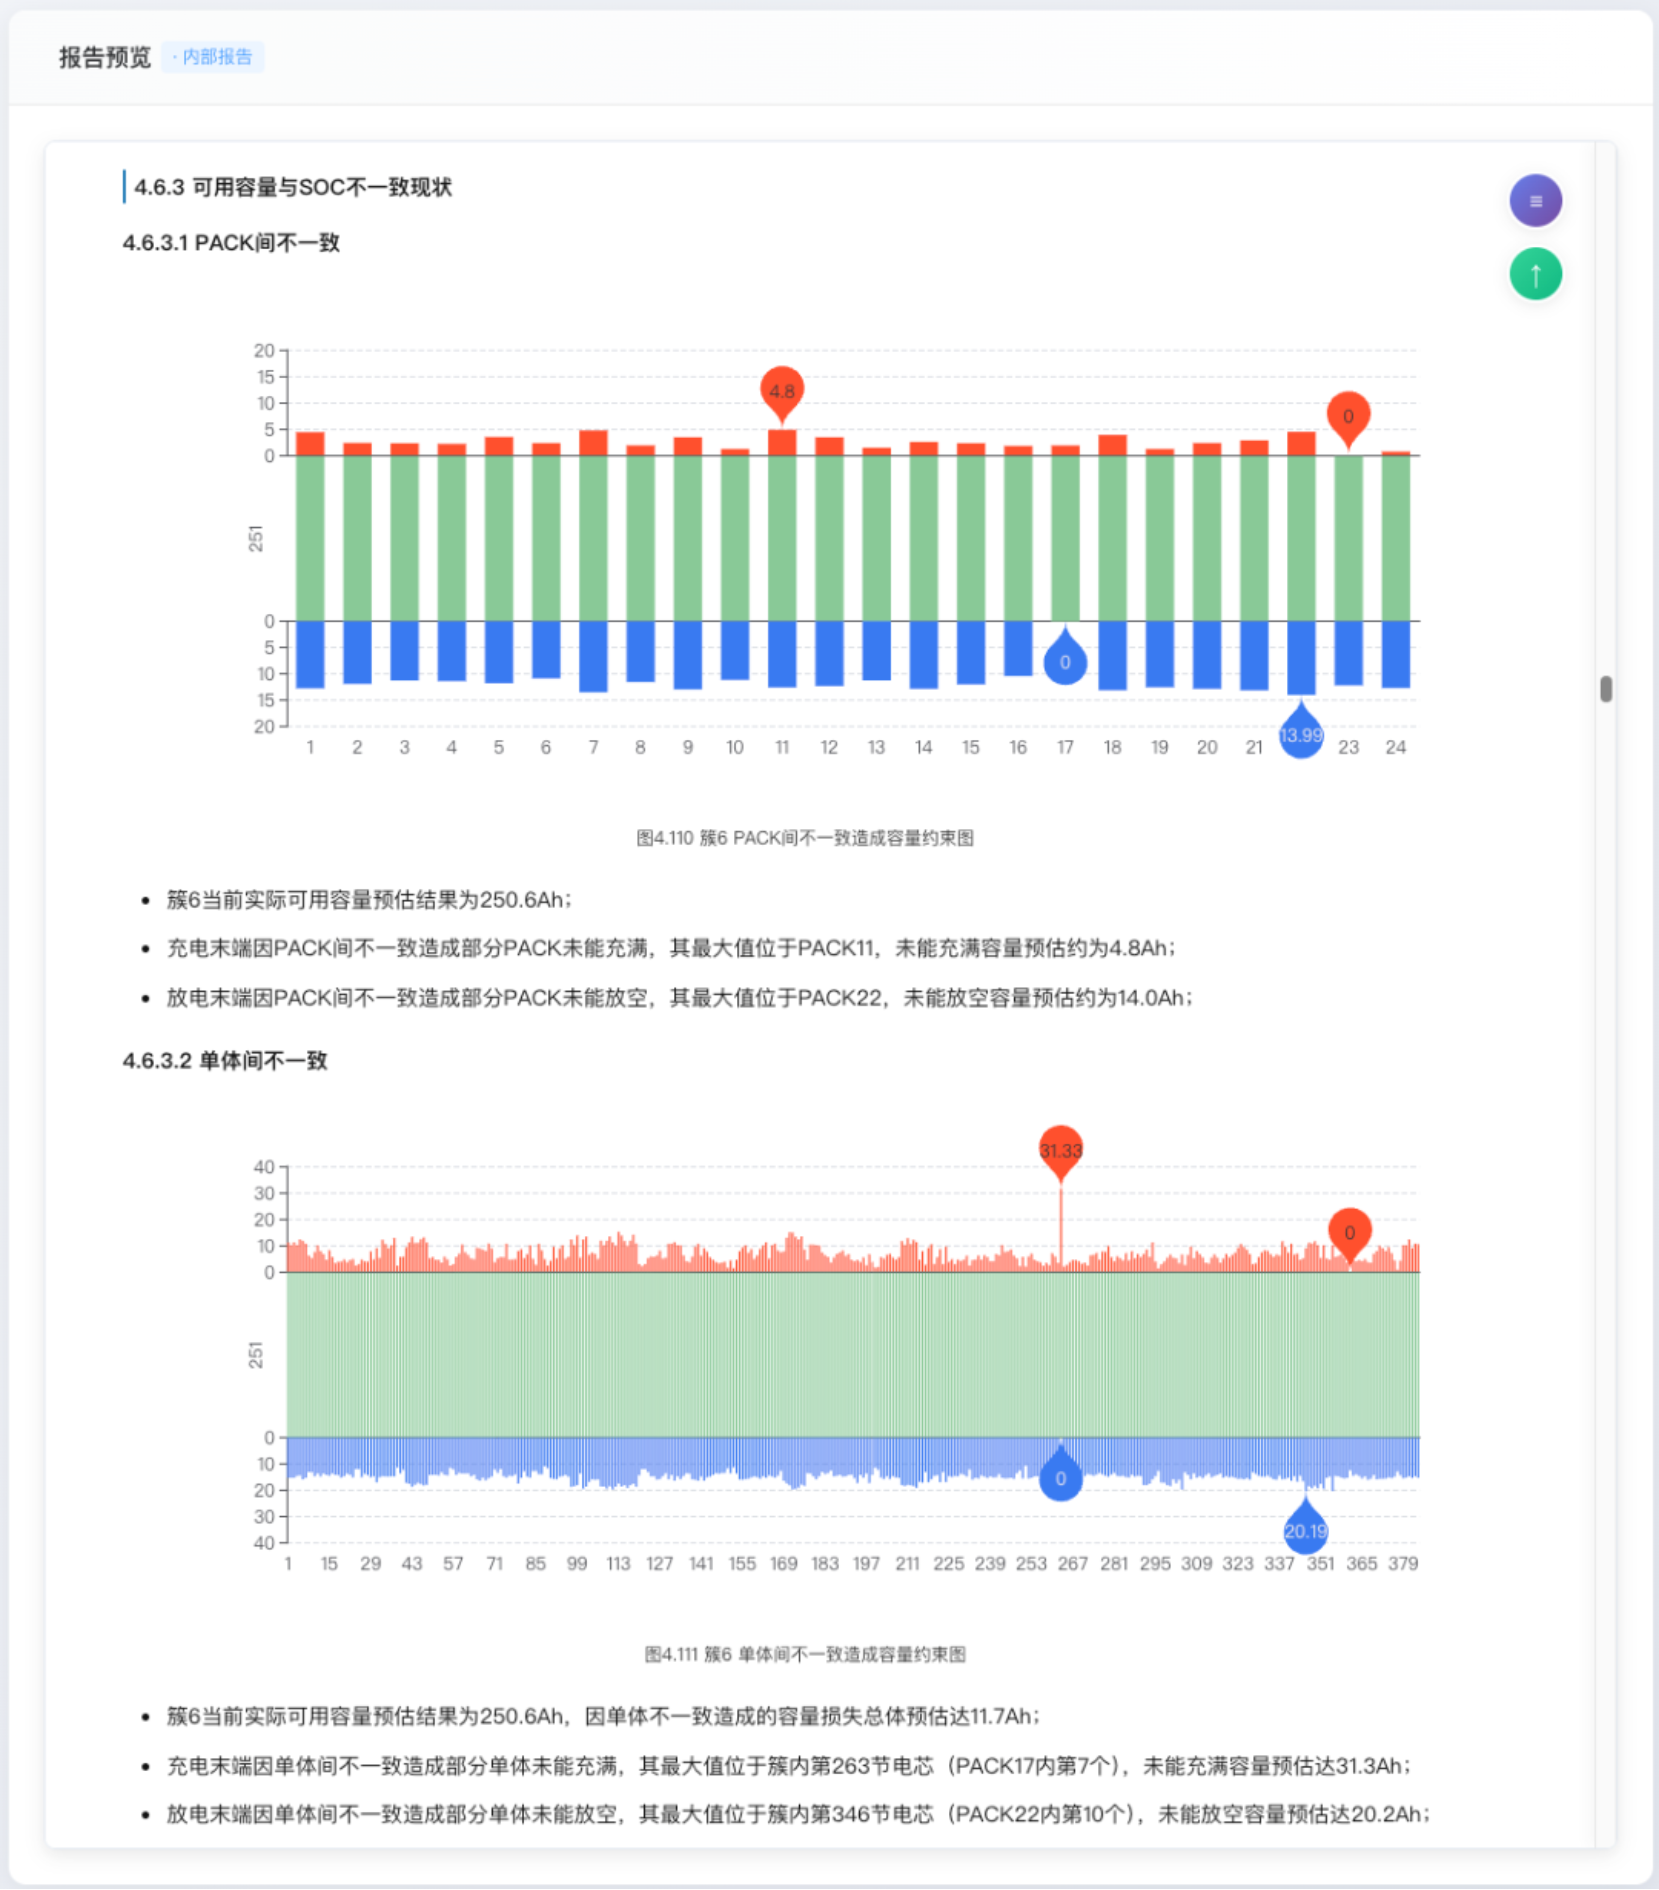1659x1890 pixels.
Task: Click the report scrollbar thumb
Action: [1606, 689]
